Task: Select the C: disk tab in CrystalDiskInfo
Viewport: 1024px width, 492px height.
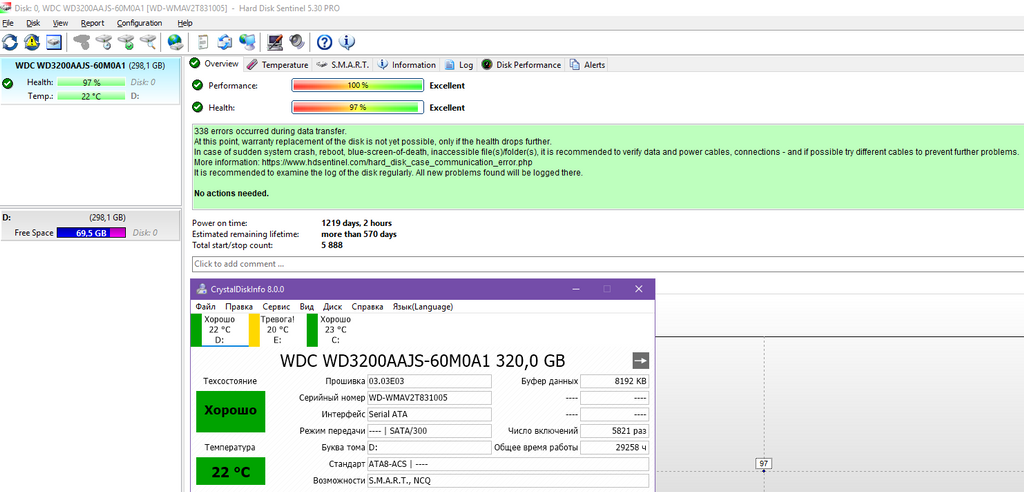Action: click(335, 330)
